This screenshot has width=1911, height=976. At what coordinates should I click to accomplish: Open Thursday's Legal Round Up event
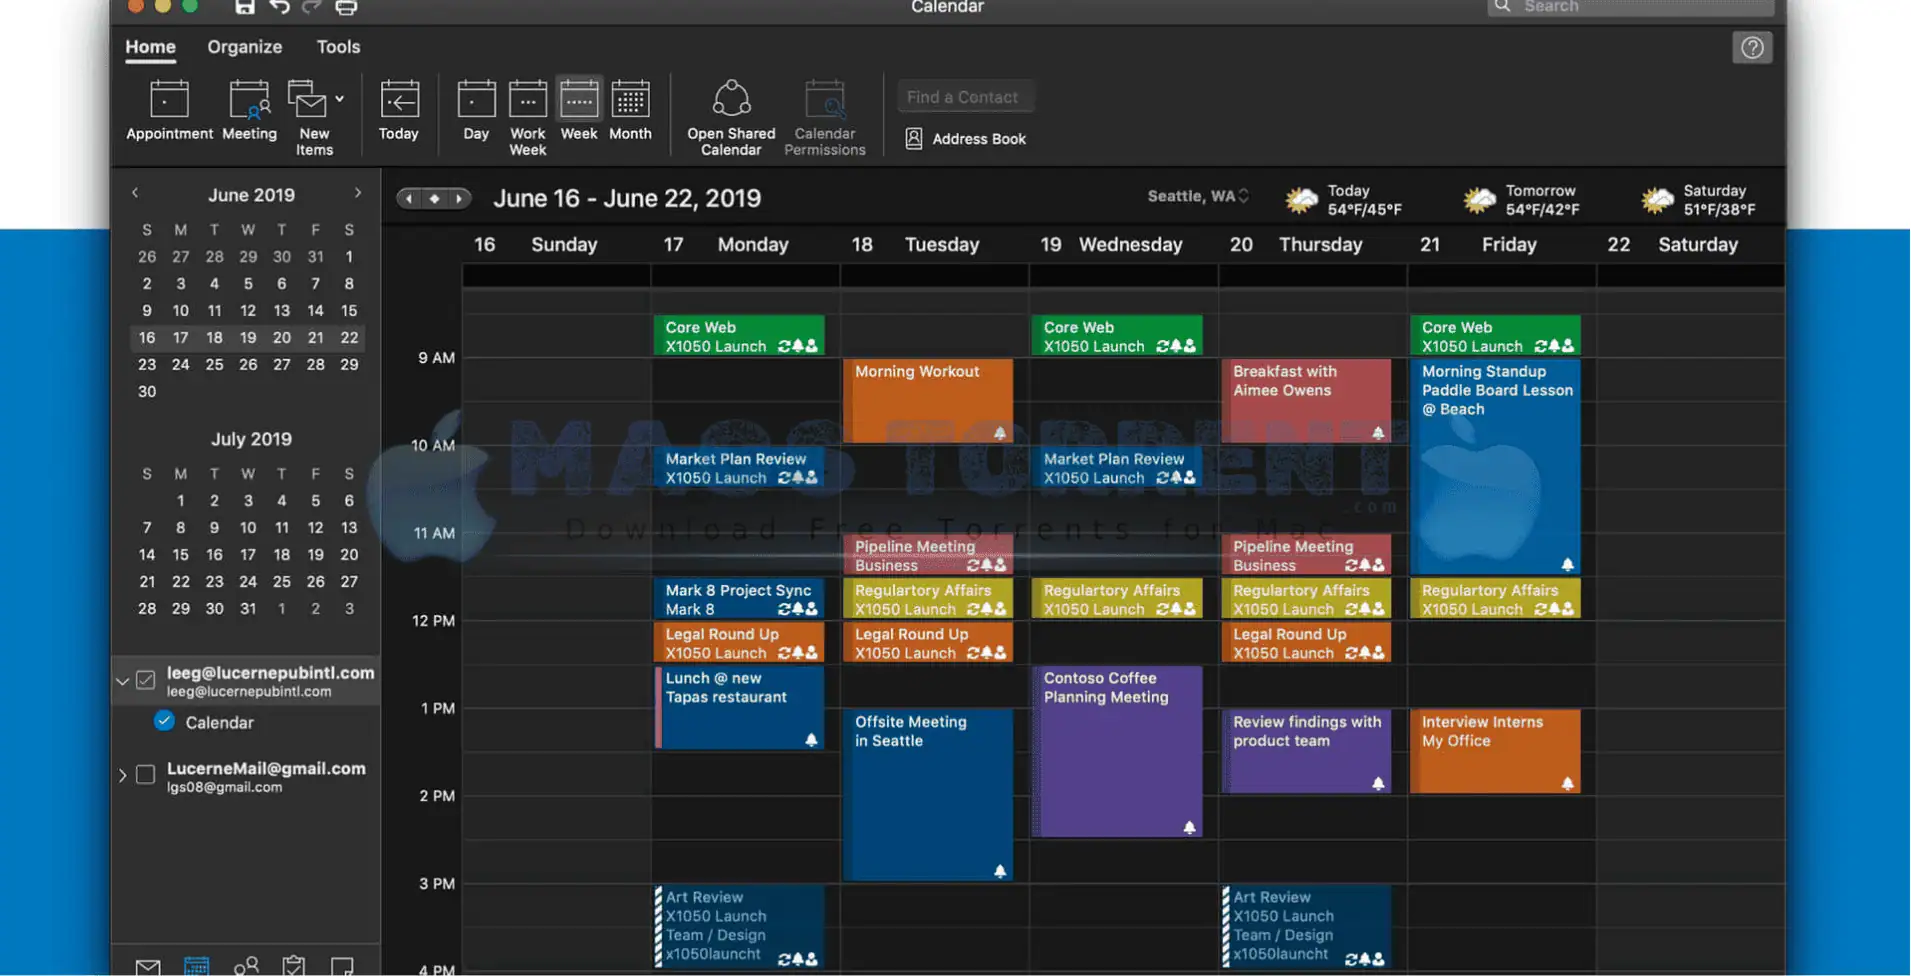coord(1306,643)
